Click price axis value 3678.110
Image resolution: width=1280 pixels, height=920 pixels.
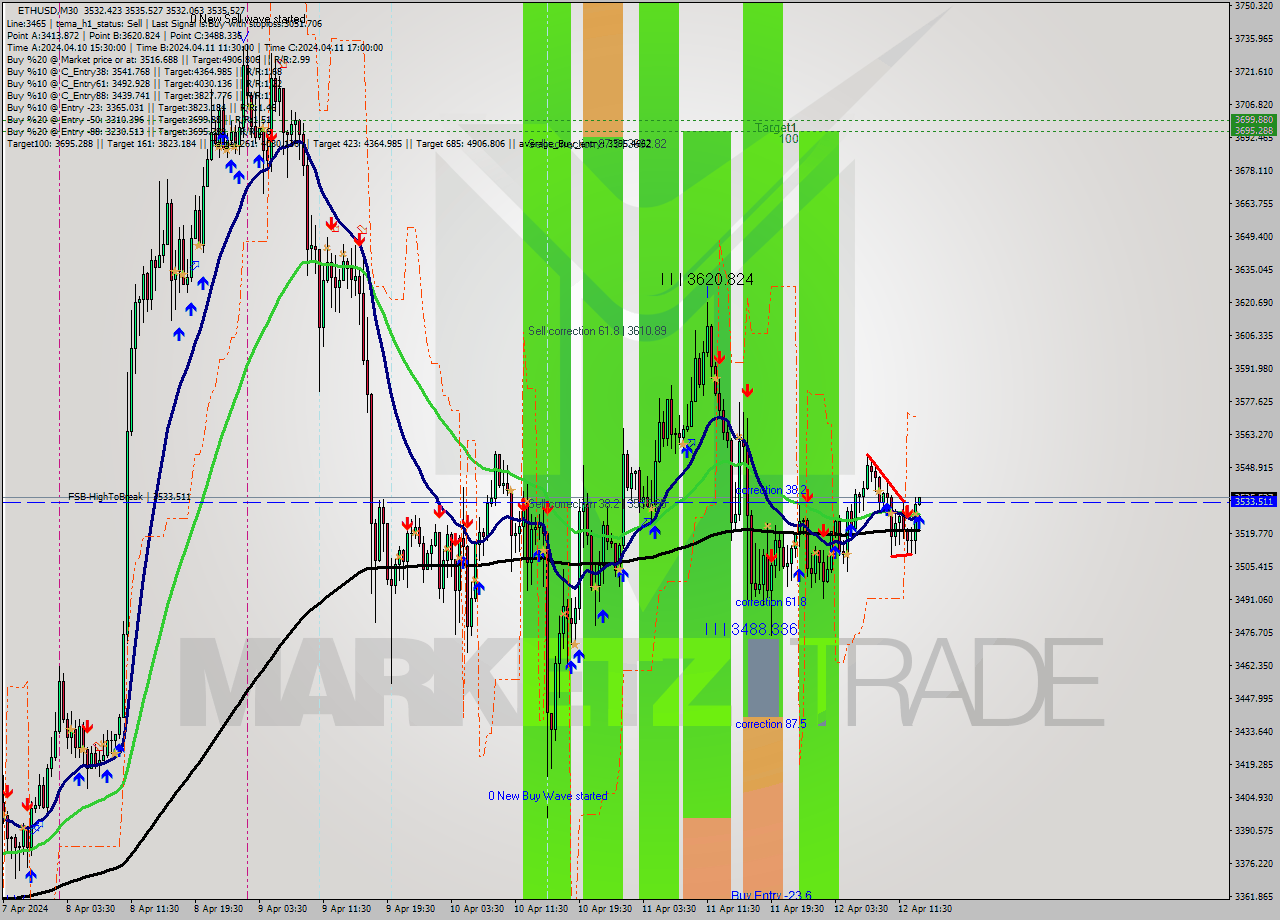[1253, 171]
